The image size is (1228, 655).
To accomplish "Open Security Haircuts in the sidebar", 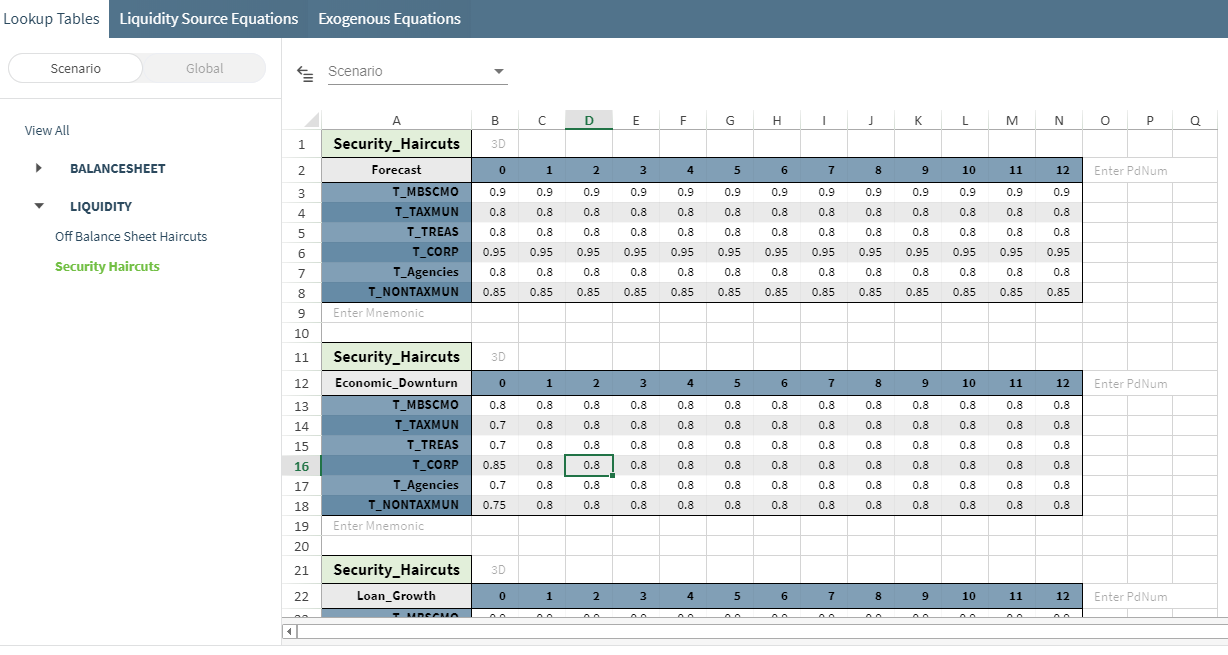I will [107, 266].
